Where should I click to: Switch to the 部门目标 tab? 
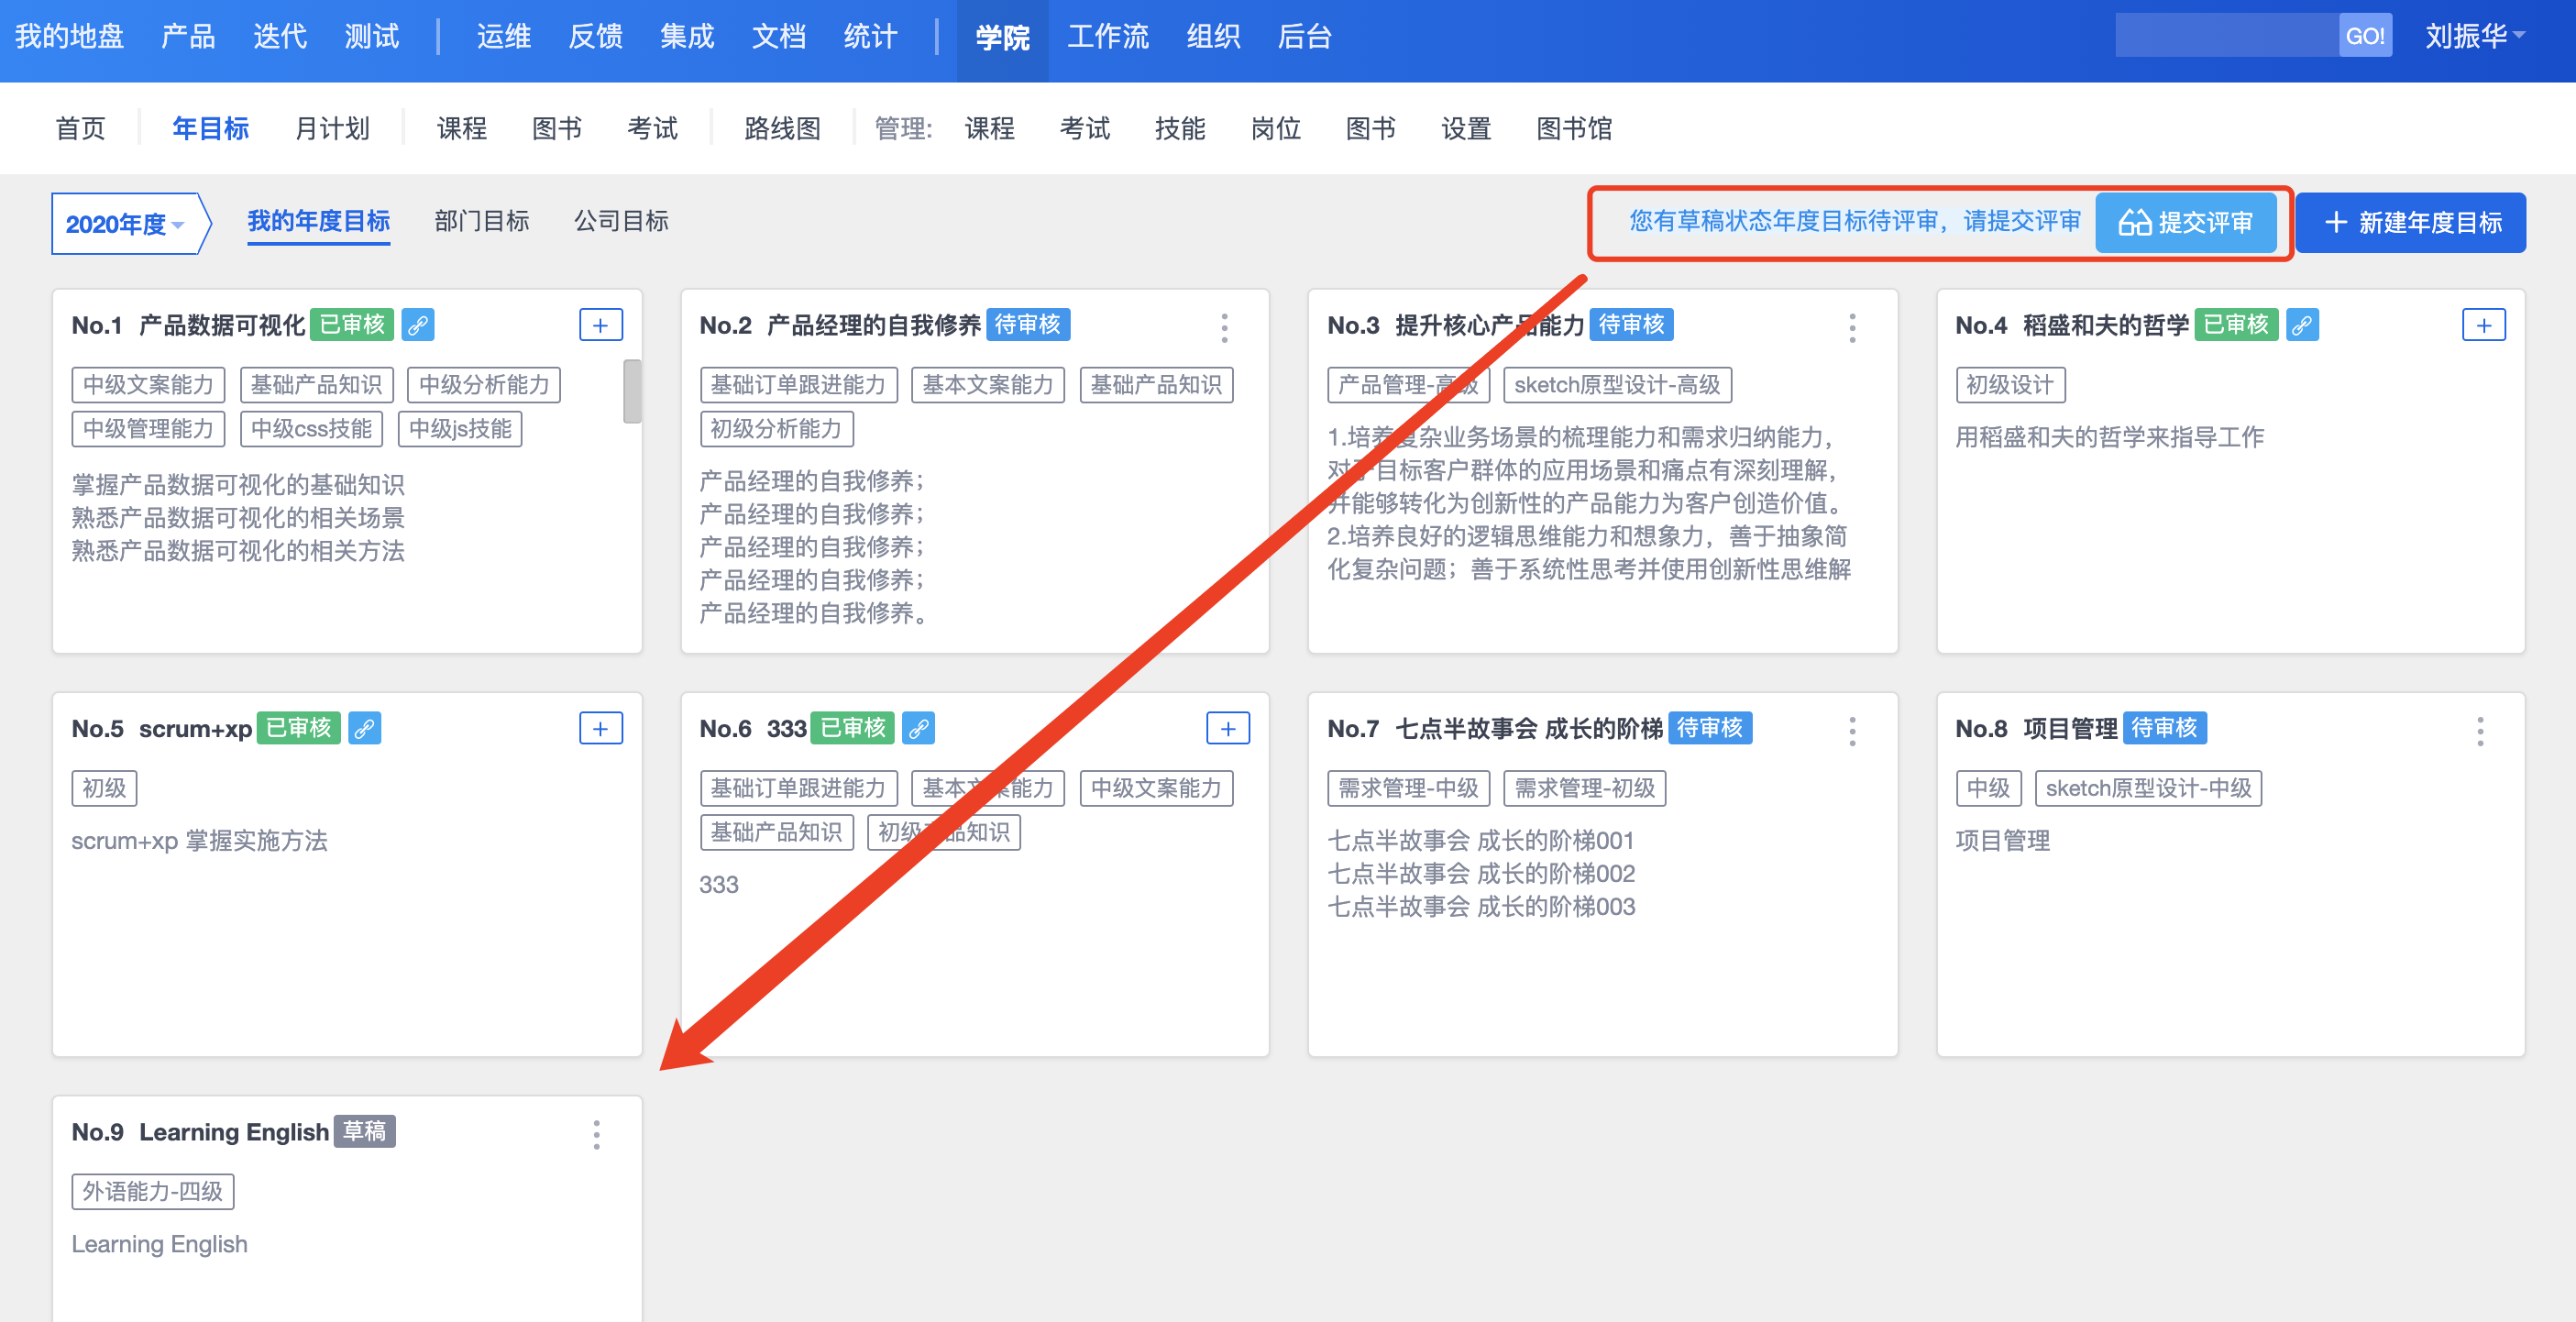(482, 221)
